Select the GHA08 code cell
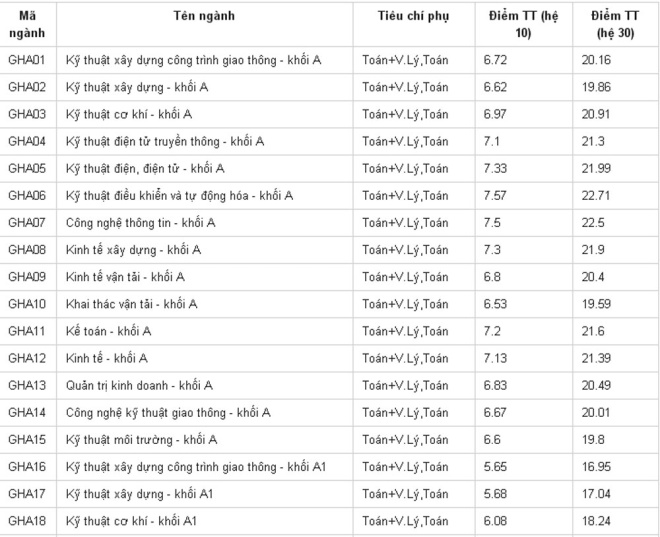 click(x=27, y=250)
